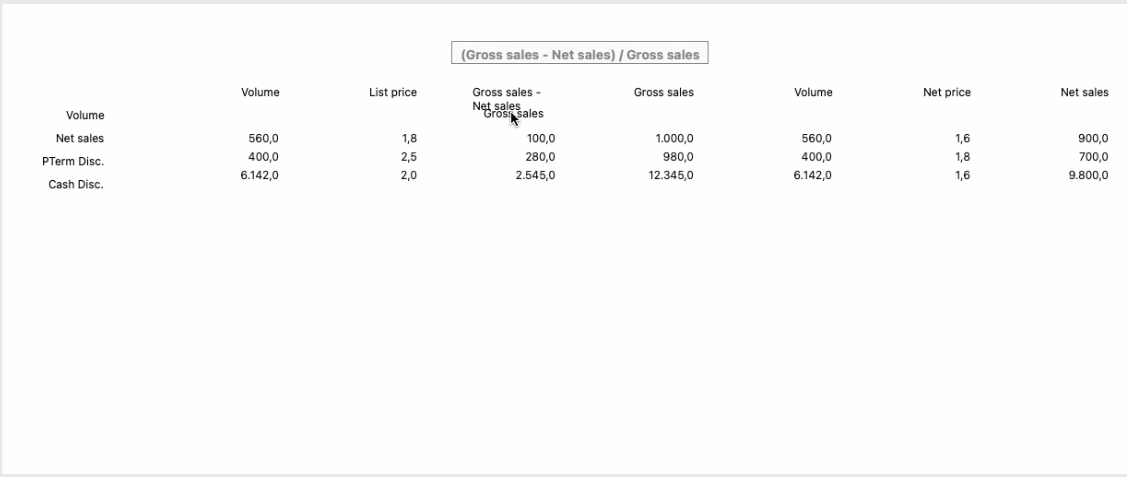Click the Net sales column header

point(1085,93)
